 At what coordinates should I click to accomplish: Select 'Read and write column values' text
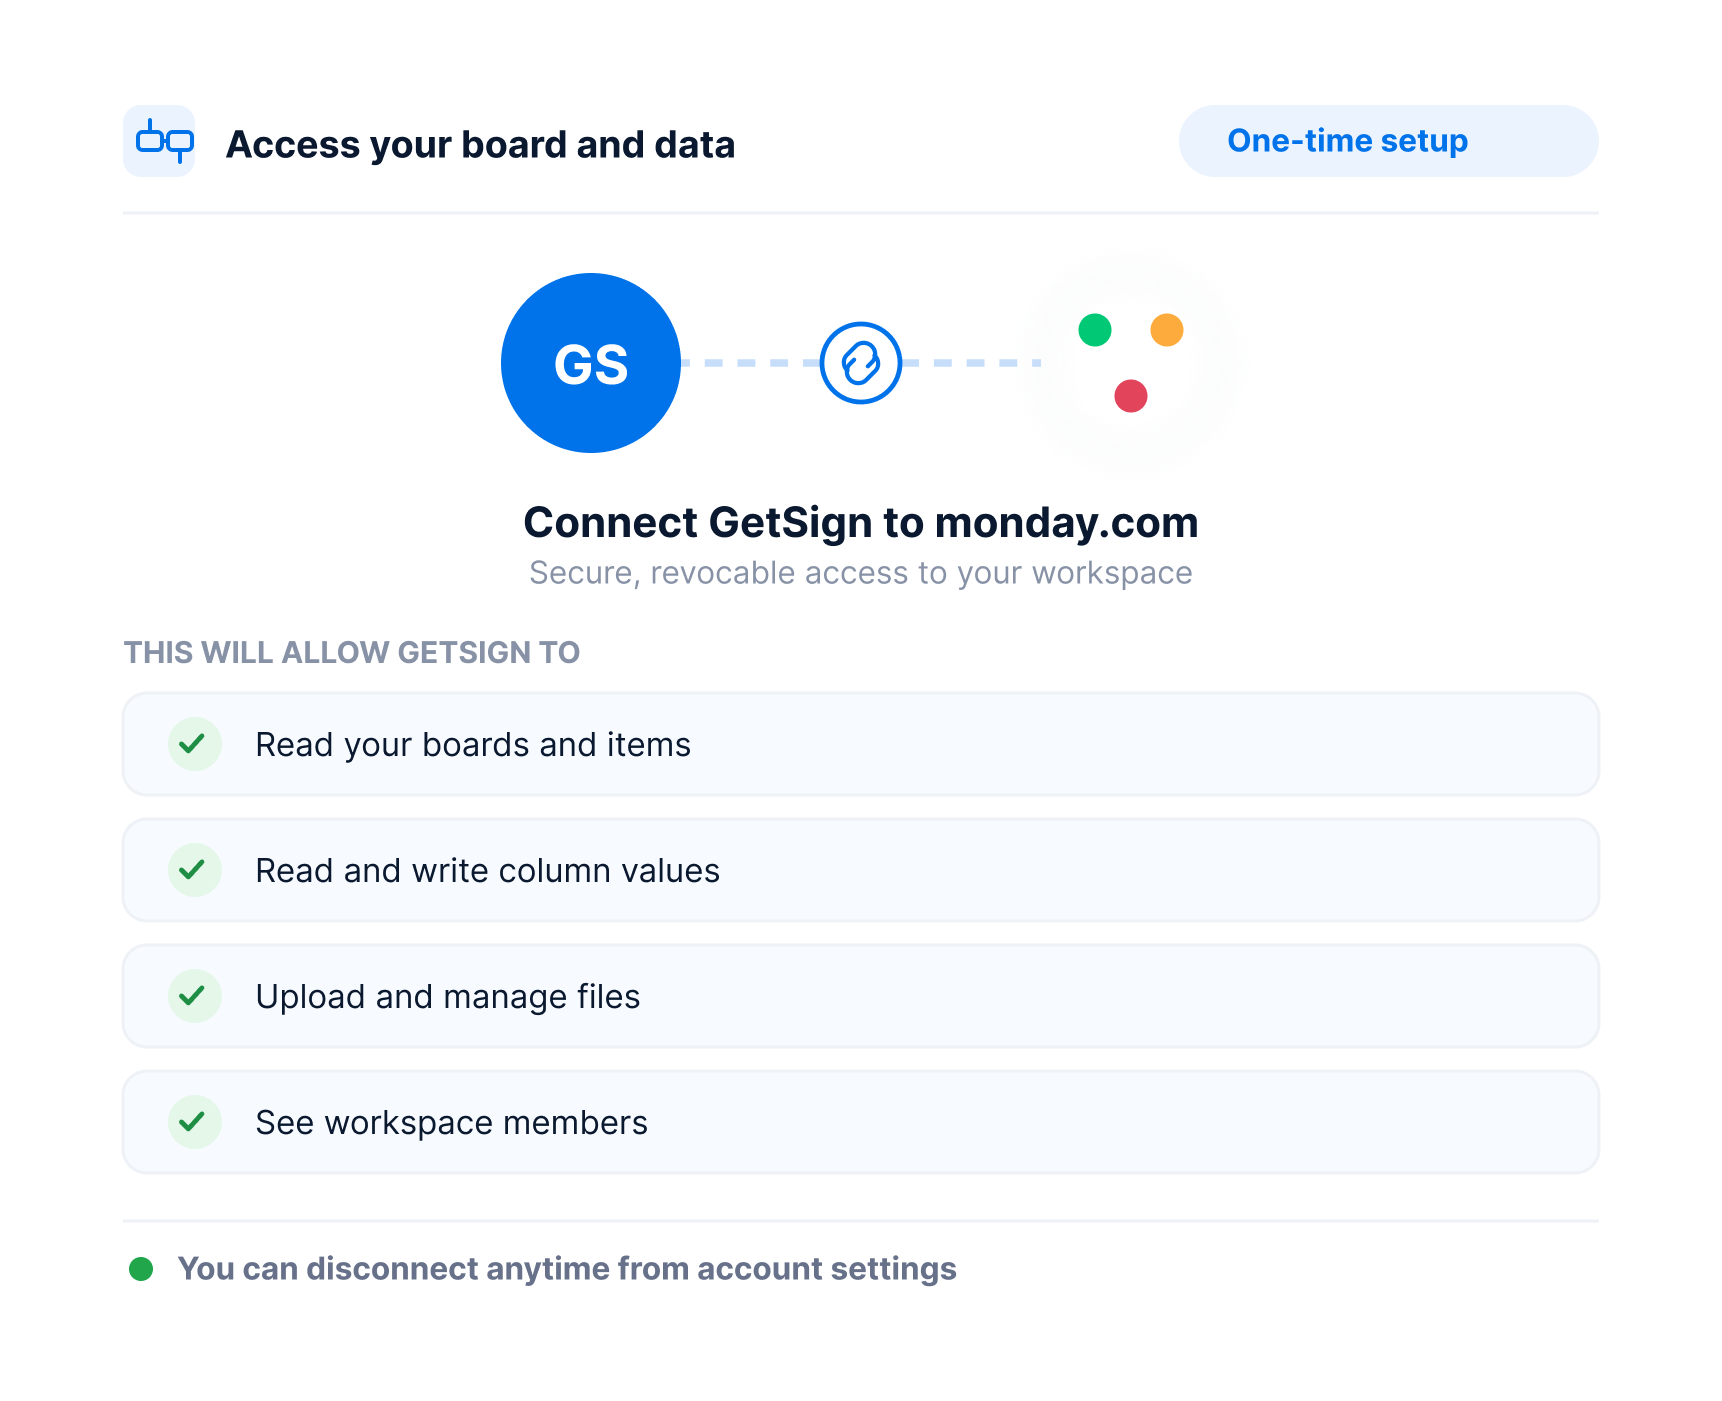click(x=488, y=871)
